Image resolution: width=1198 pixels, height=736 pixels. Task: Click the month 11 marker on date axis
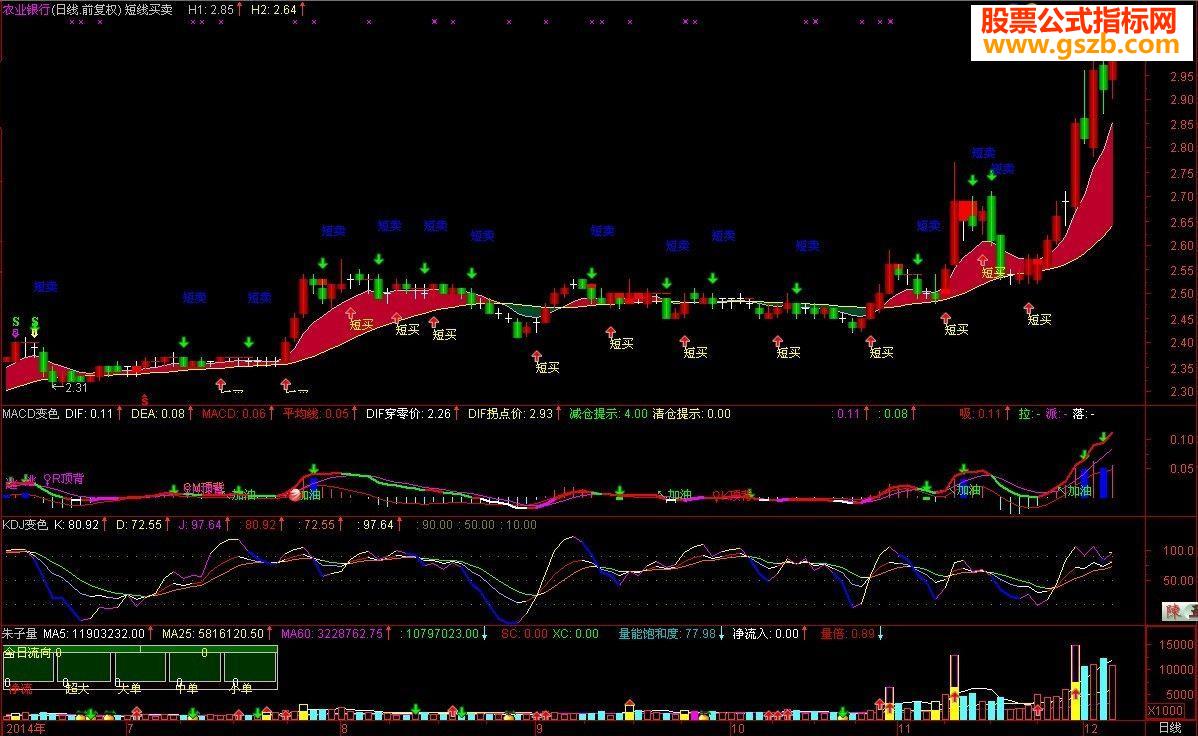coord(904,728)
